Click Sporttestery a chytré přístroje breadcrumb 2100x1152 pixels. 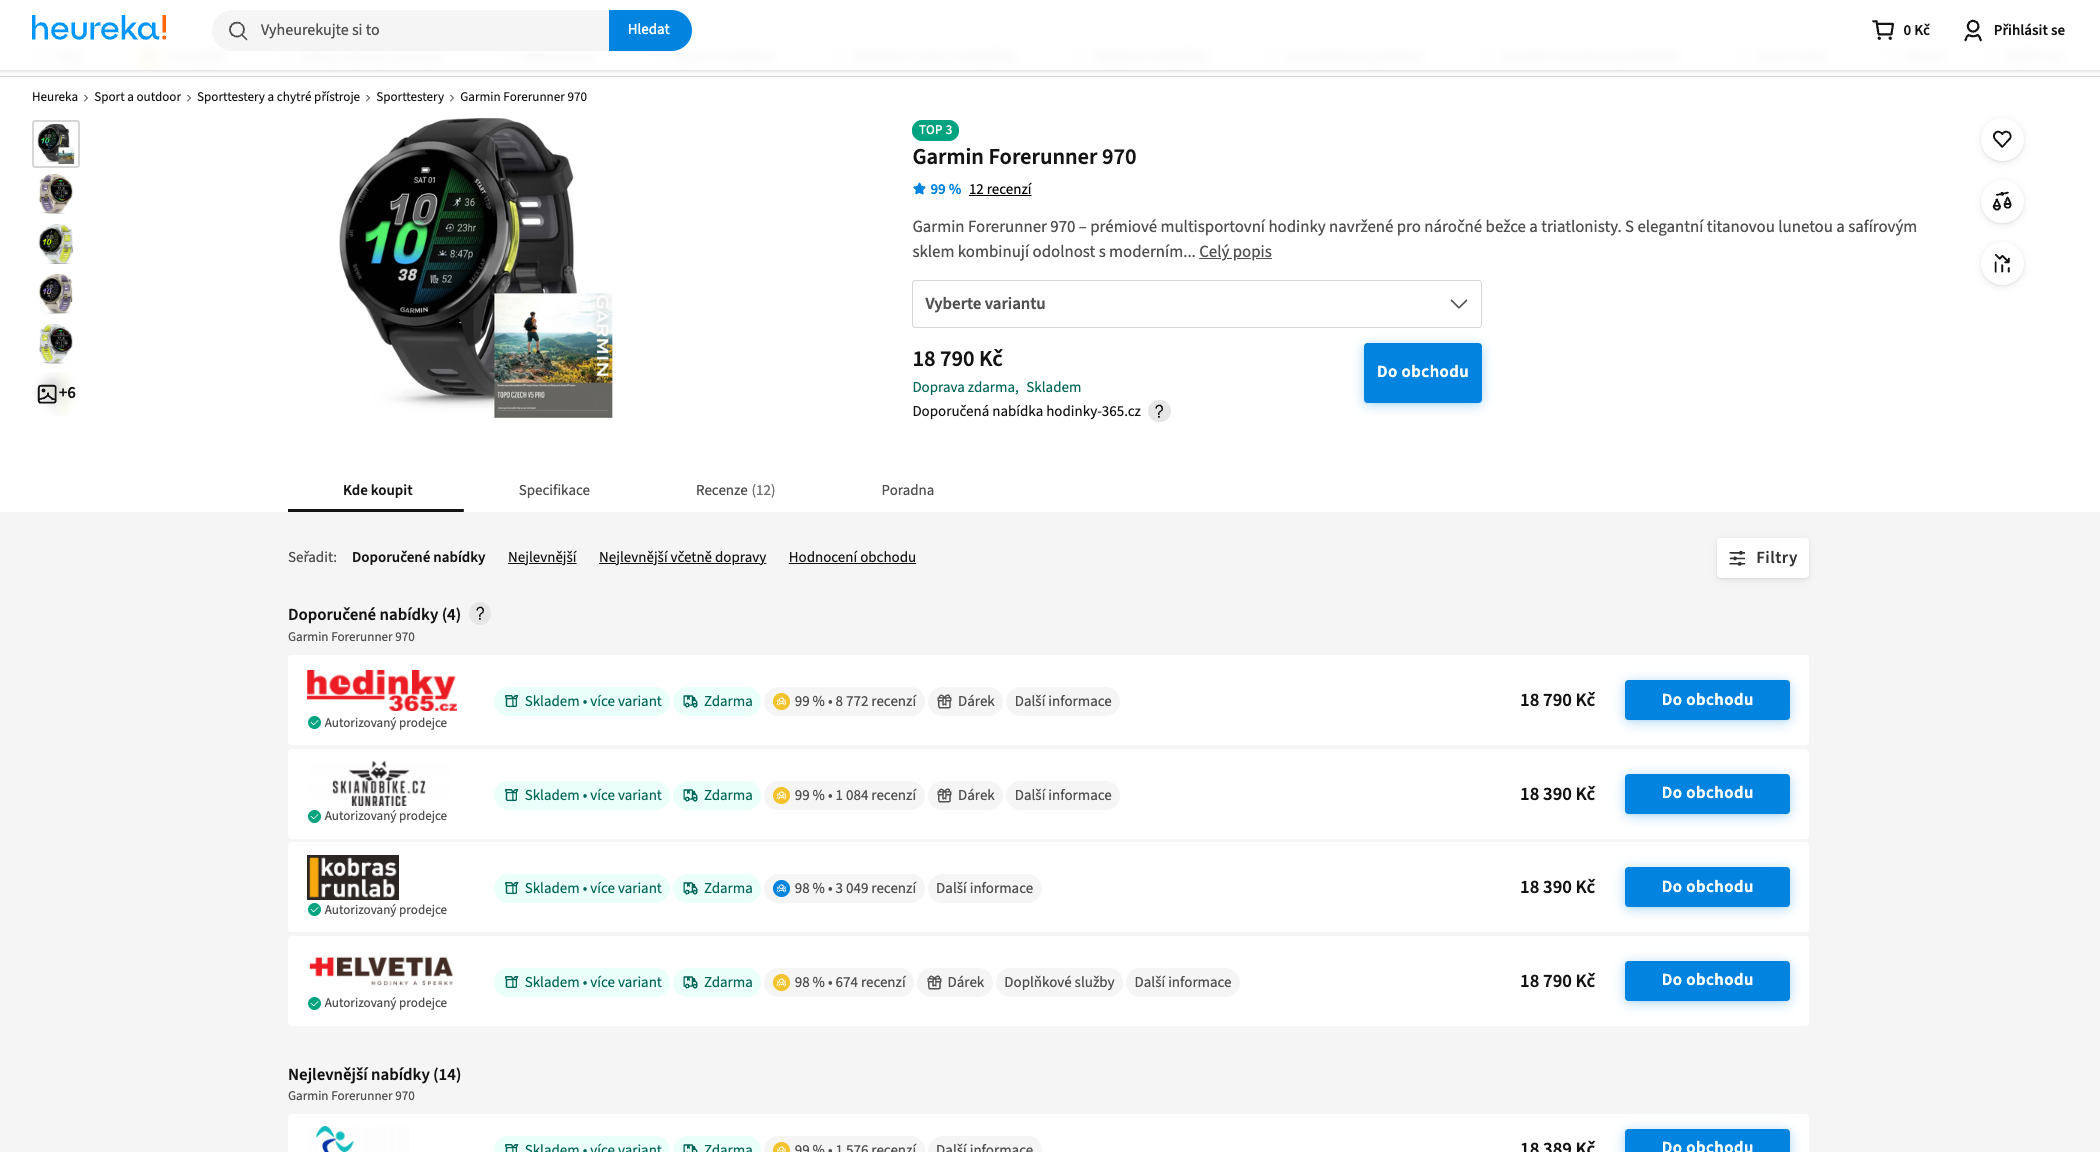coord(278,97)
